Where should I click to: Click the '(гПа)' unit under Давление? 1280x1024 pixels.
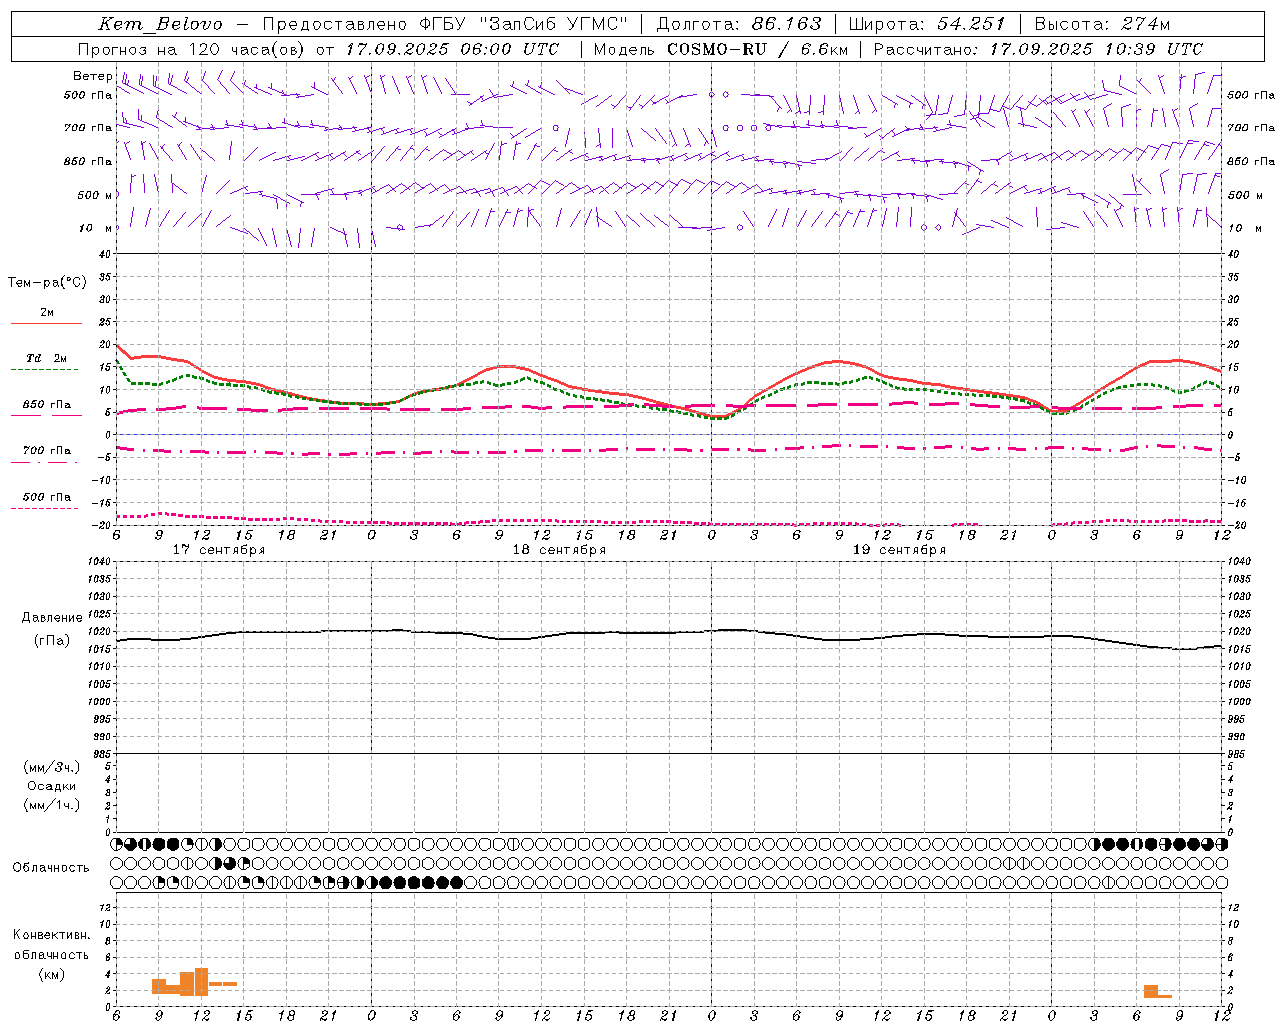click(x=52, y=640)
